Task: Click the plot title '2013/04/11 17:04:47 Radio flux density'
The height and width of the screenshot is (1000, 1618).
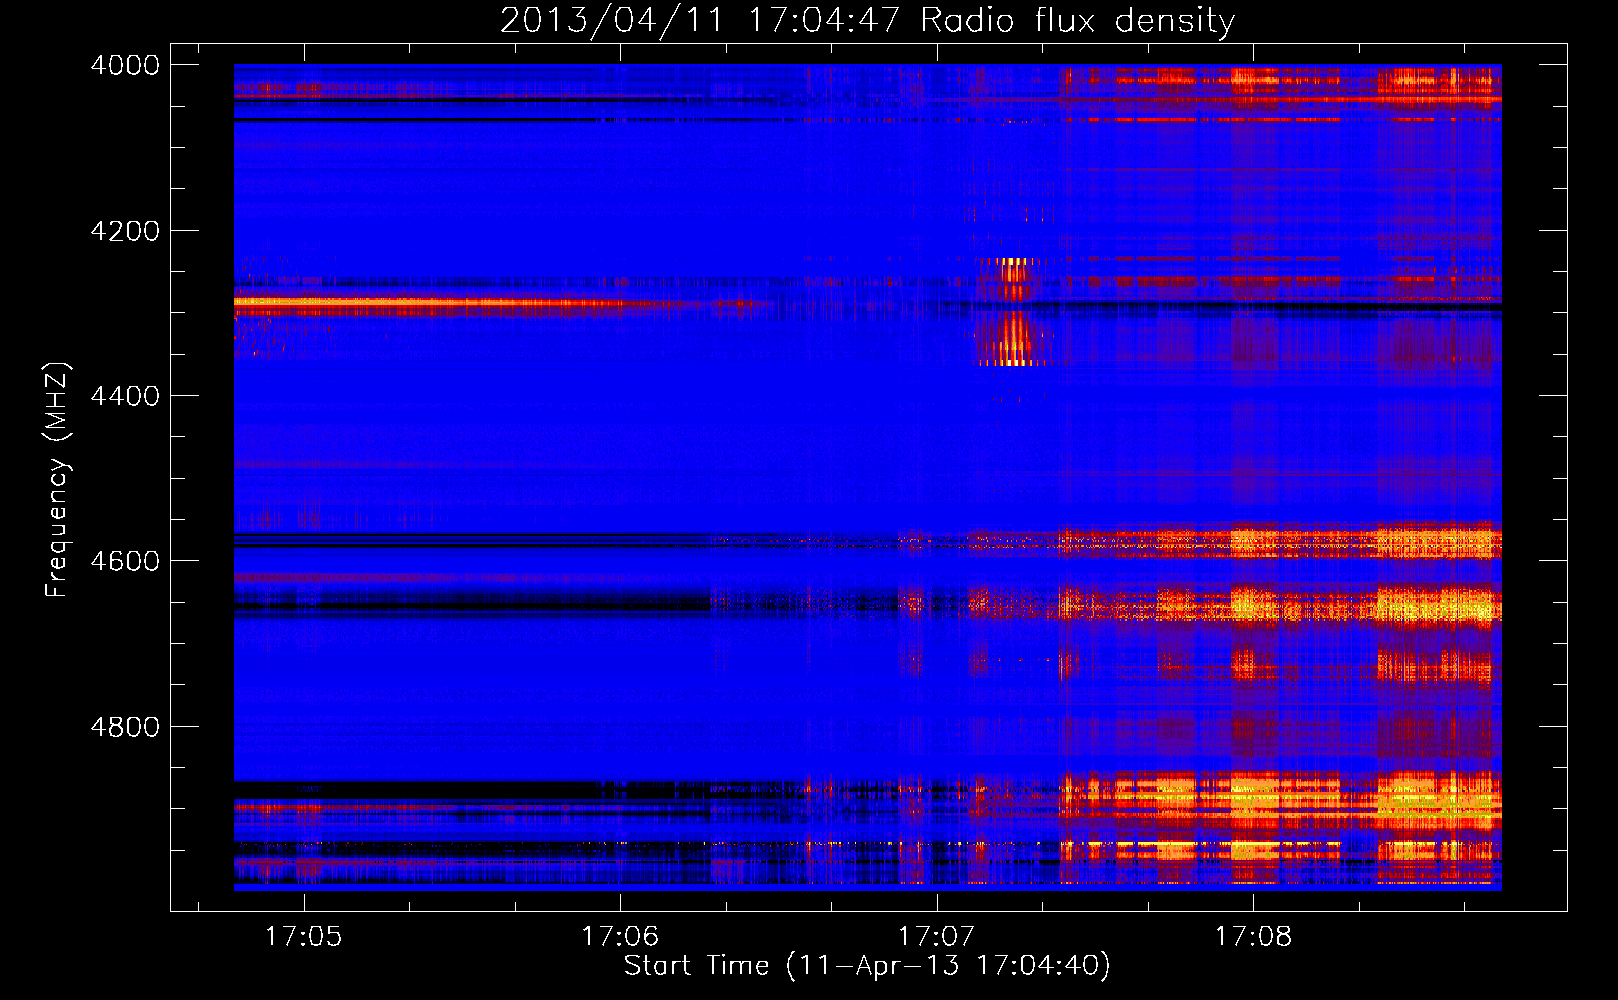Action: tap(867, 20)
